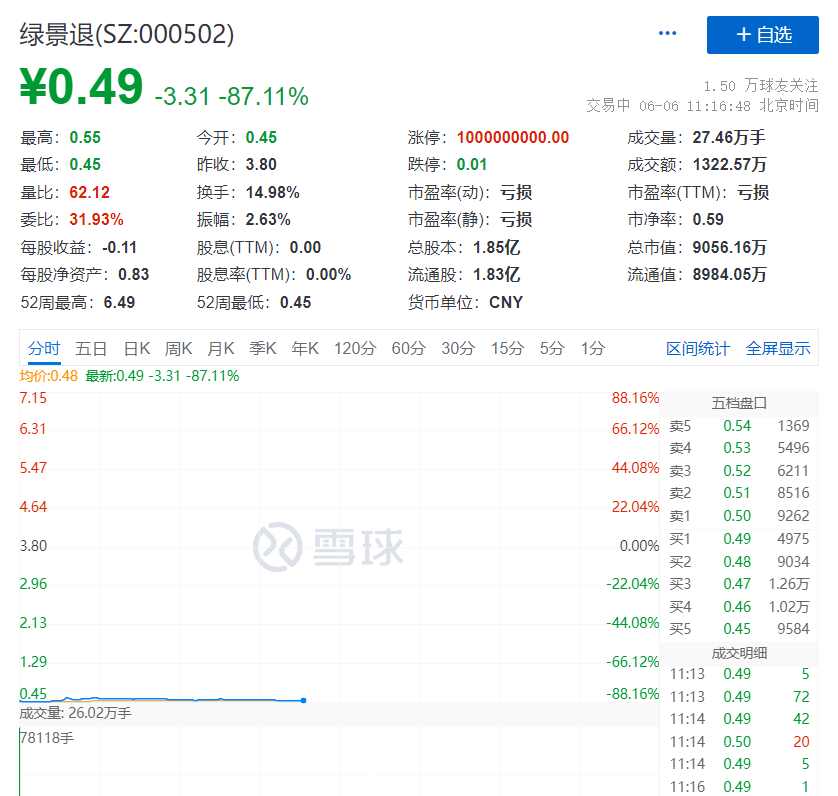Click the 11:14 trade at 0.50 volume 20
Screen dimensions: 838x796
point(739,742)
